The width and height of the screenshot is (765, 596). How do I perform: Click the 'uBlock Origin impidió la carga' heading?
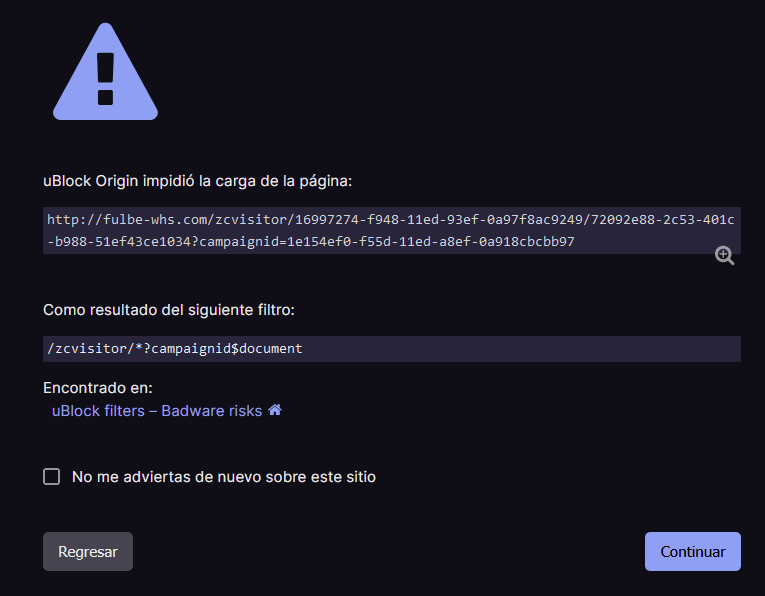click(x=198, y=181)
